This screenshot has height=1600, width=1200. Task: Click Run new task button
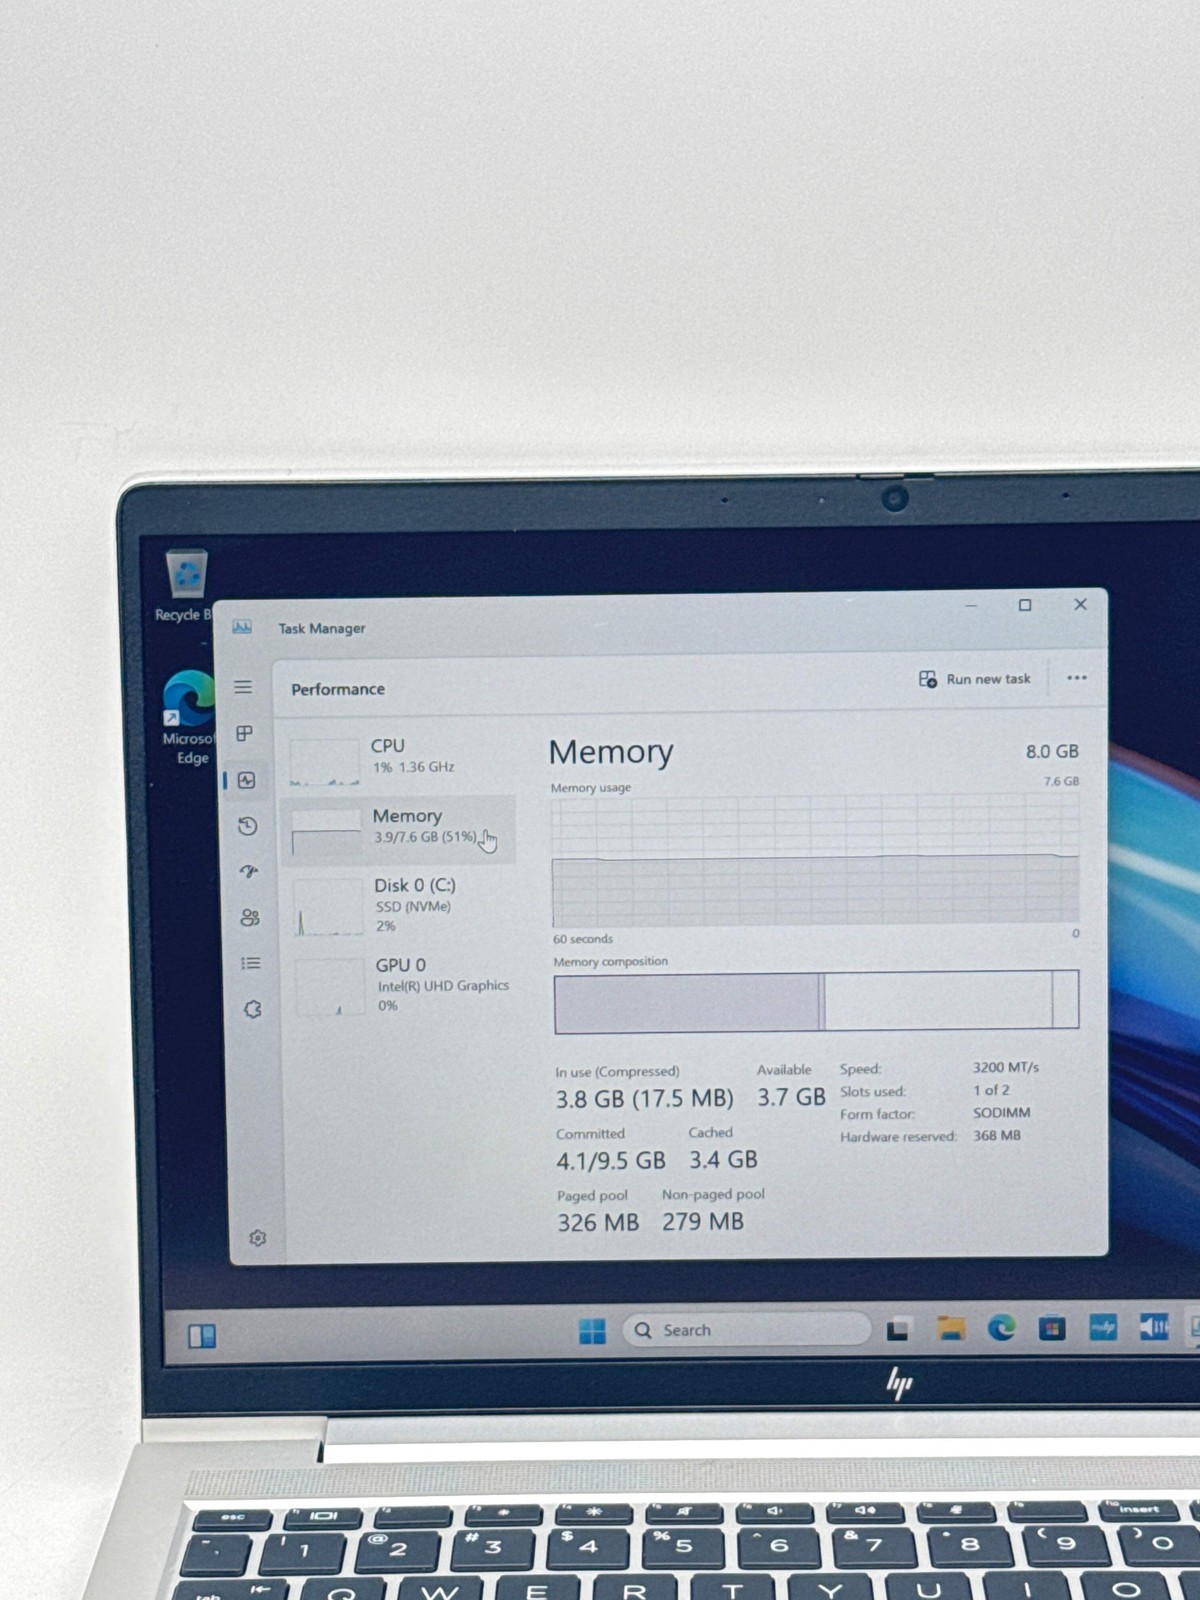click(x=974, y=679)
